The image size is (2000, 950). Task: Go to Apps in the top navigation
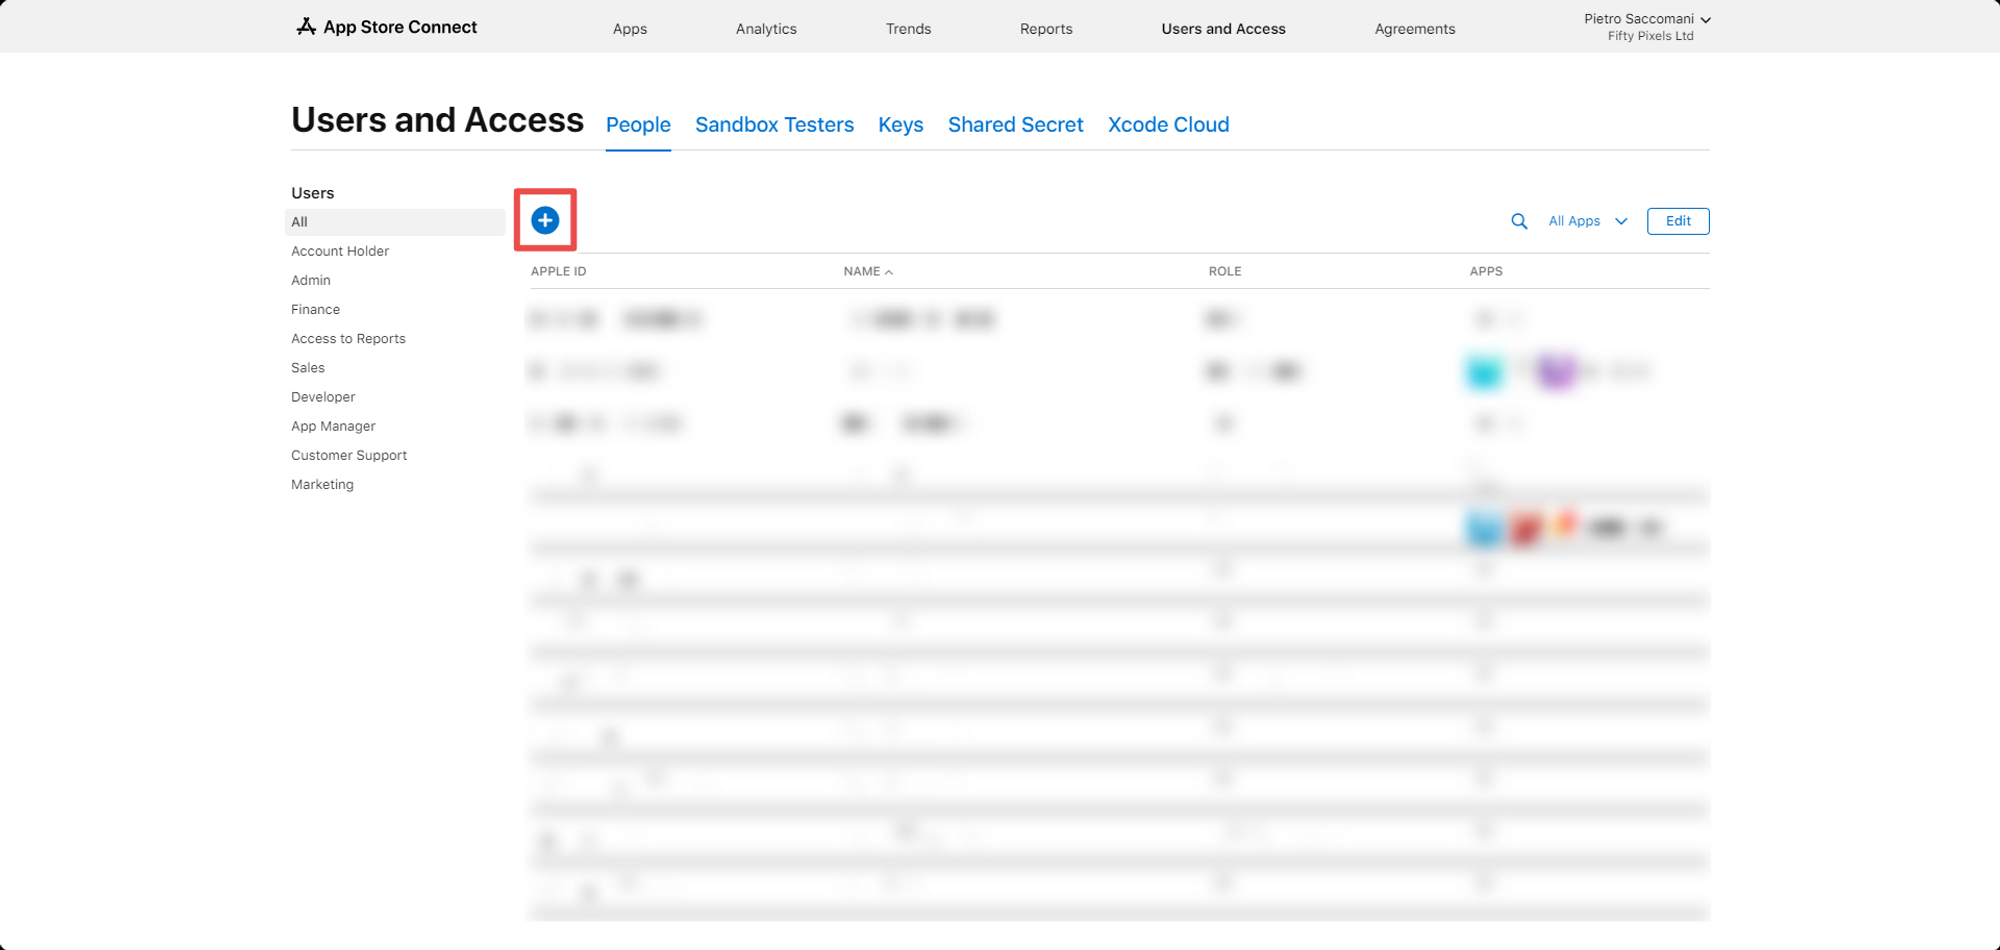coord(630,29)
